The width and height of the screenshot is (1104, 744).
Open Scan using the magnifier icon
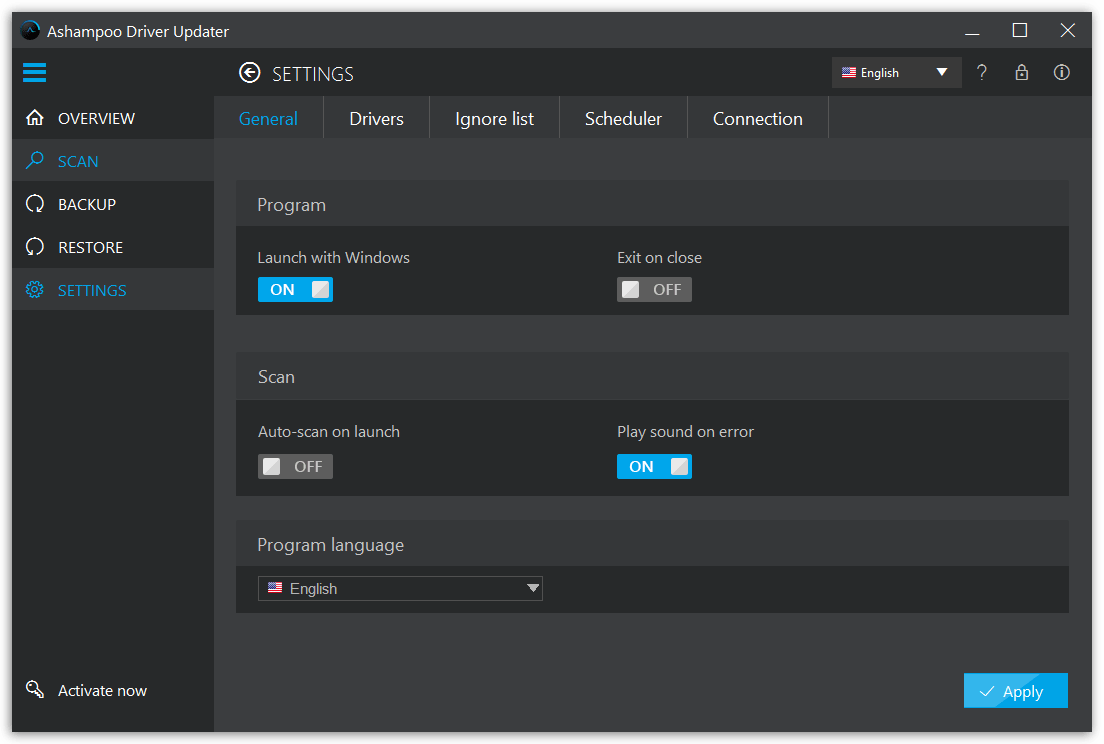click(34, 160)
